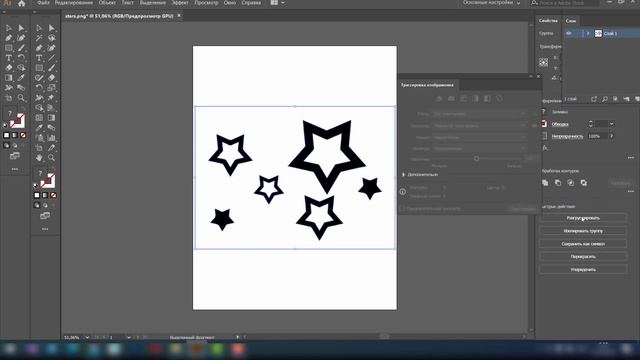Enable Draw Normal mode in the second toolbar
Viewport: 640px width, 360px height.
point(37,205)
